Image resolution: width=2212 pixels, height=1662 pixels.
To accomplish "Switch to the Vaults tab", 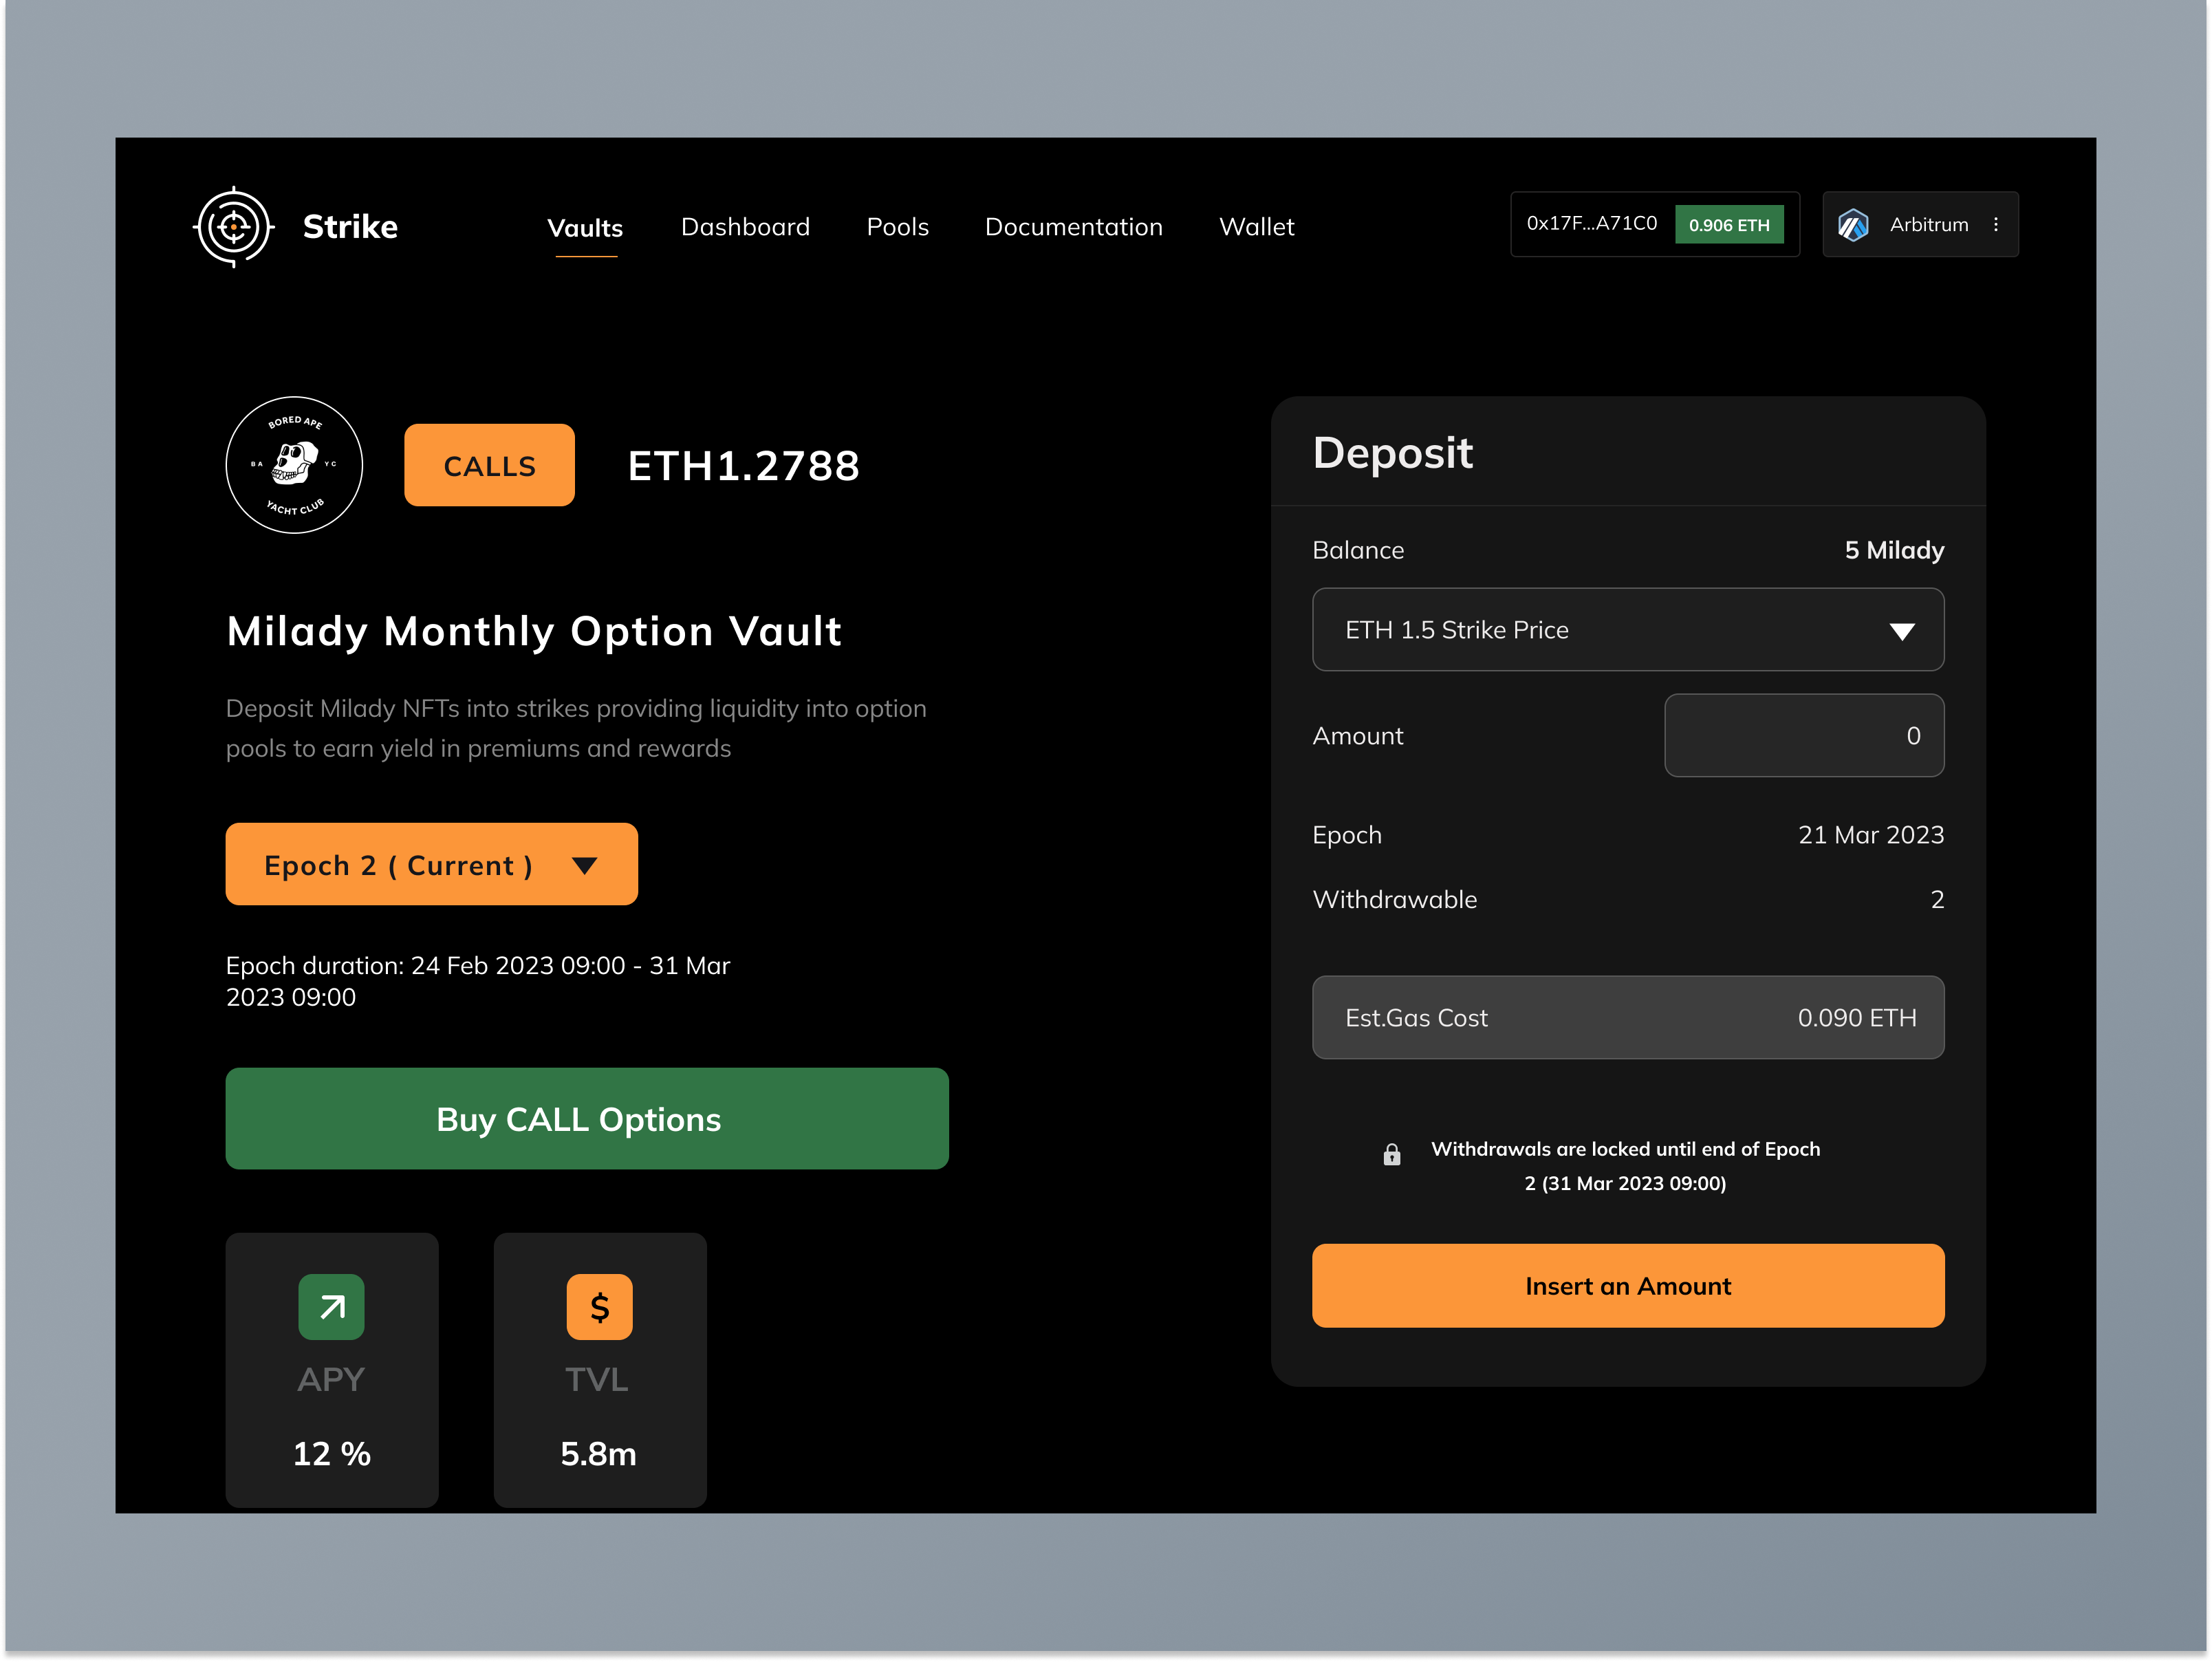I will 585,228.
